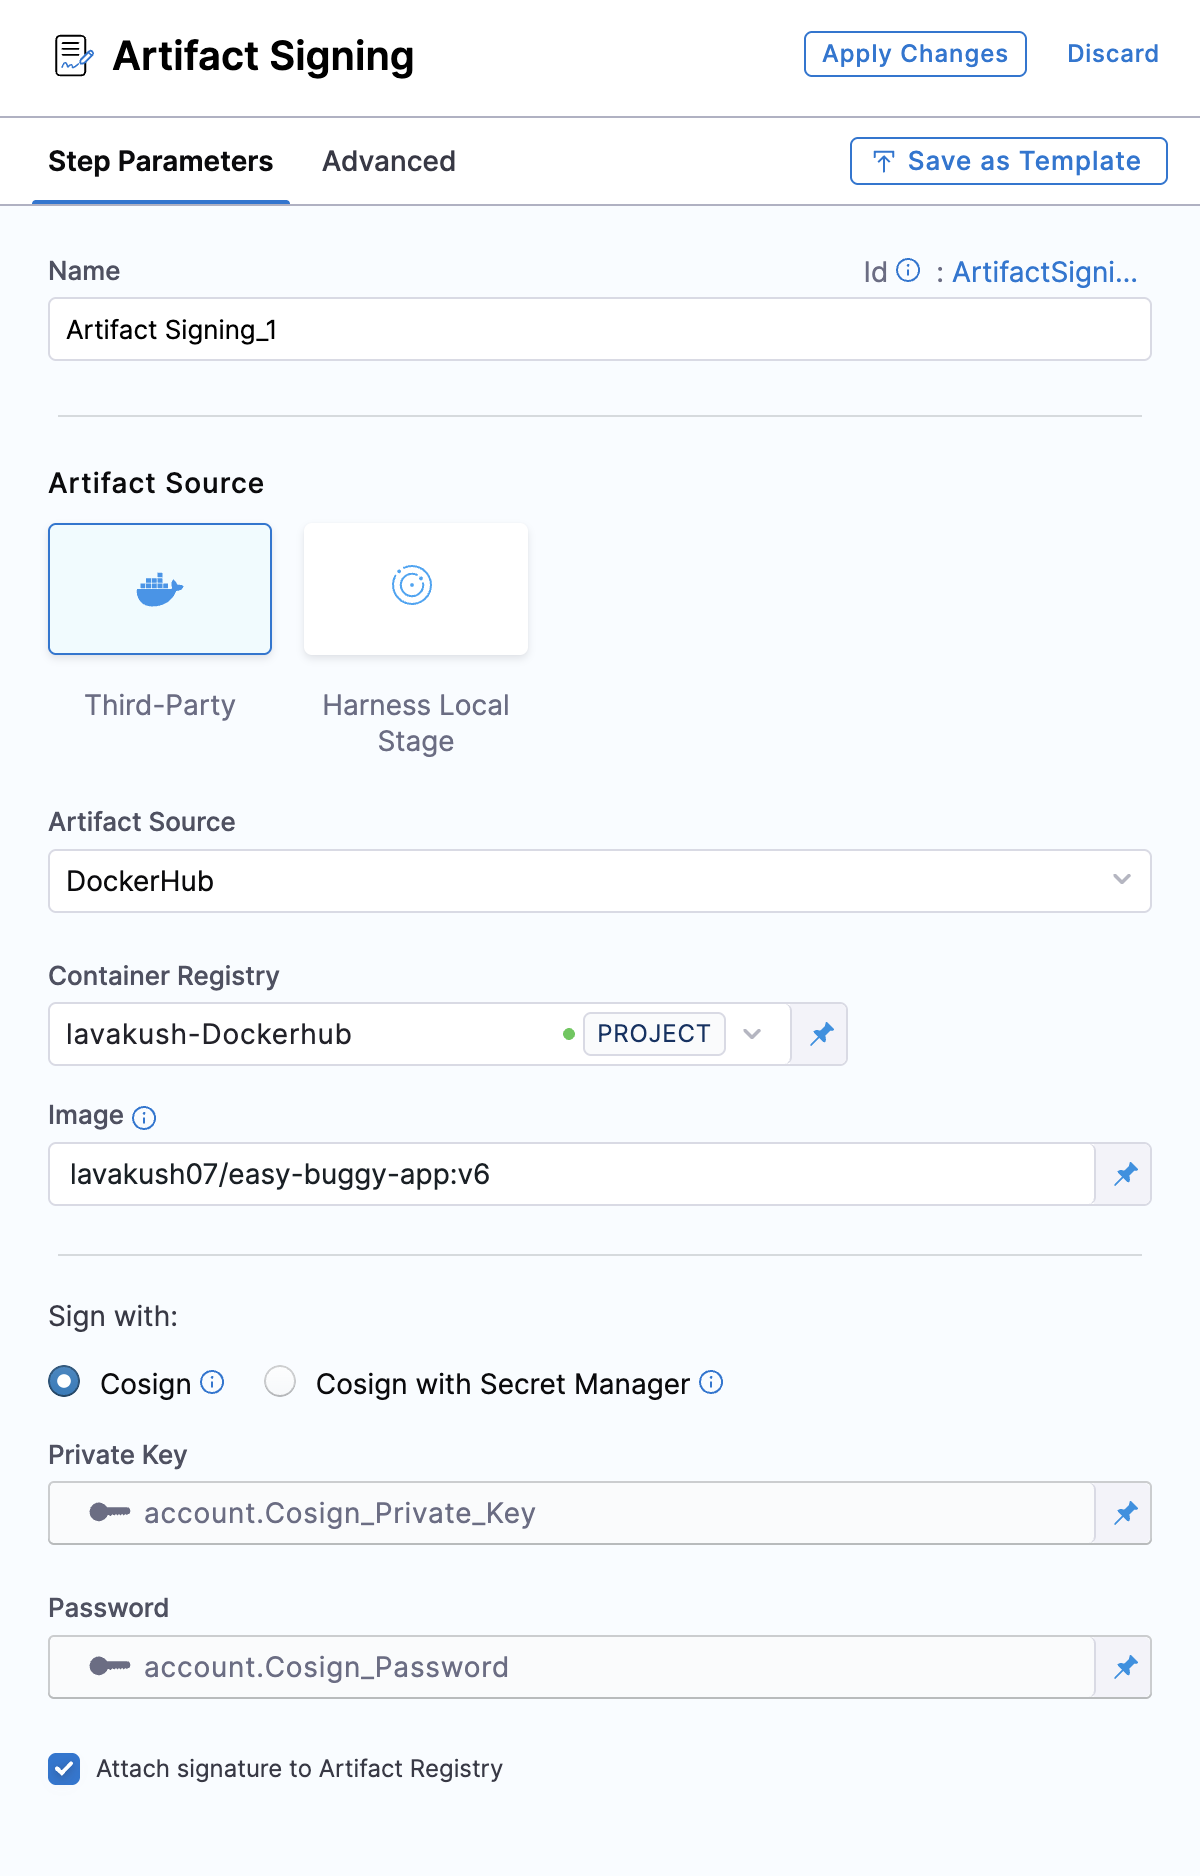
Task: Open the Step Parameters tab
Action: (160, 161)
